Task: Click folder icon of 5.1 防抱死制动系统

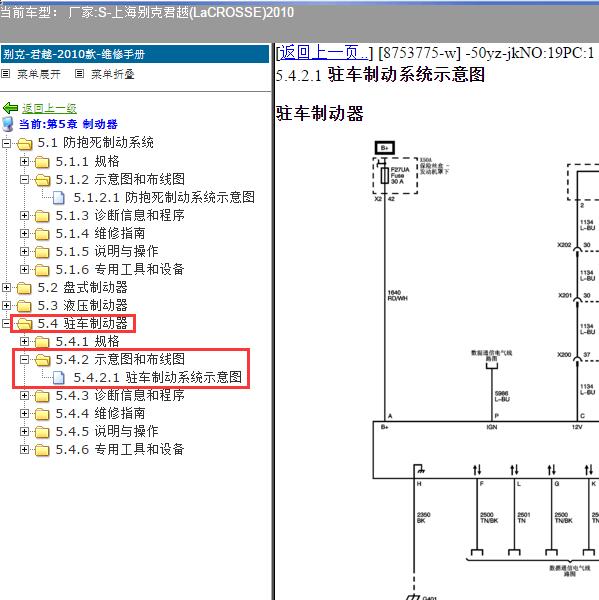Action: coord(24,144)
